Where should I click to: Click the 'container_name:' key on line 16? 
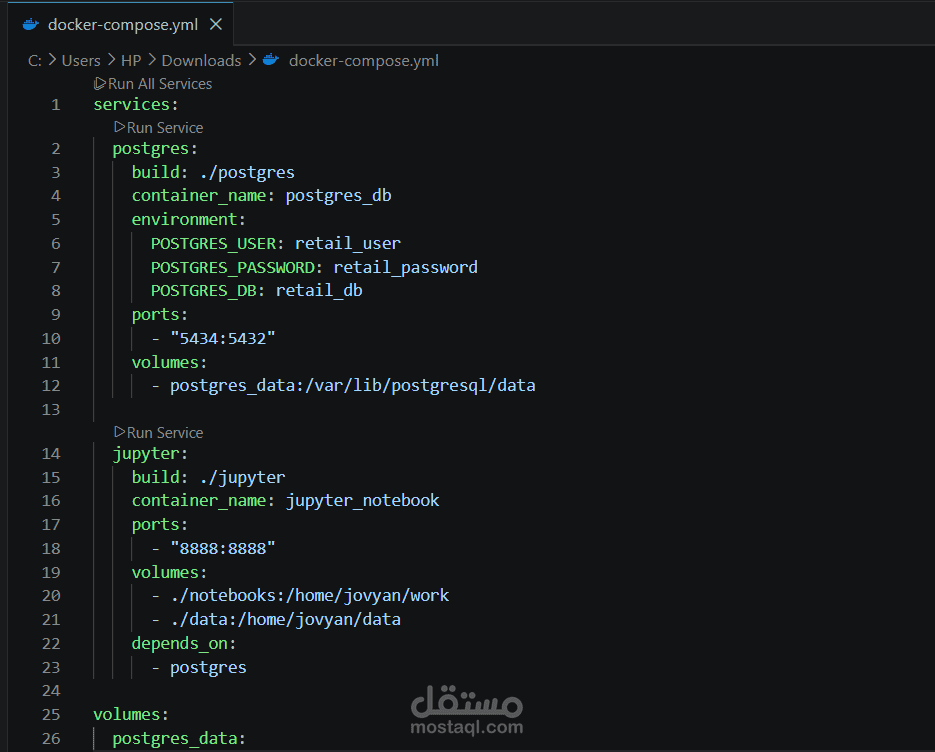point(203,501)
